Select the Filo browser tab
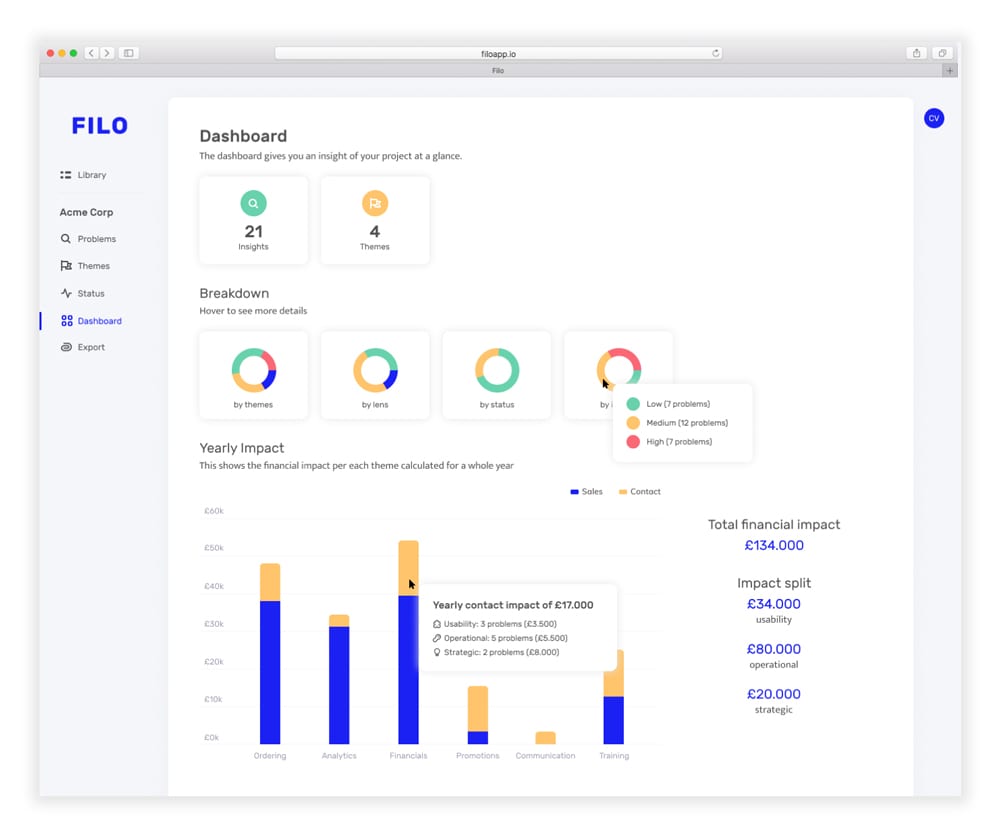Image resolution: width=1000 pixels, height=837 pixels. 497,71
